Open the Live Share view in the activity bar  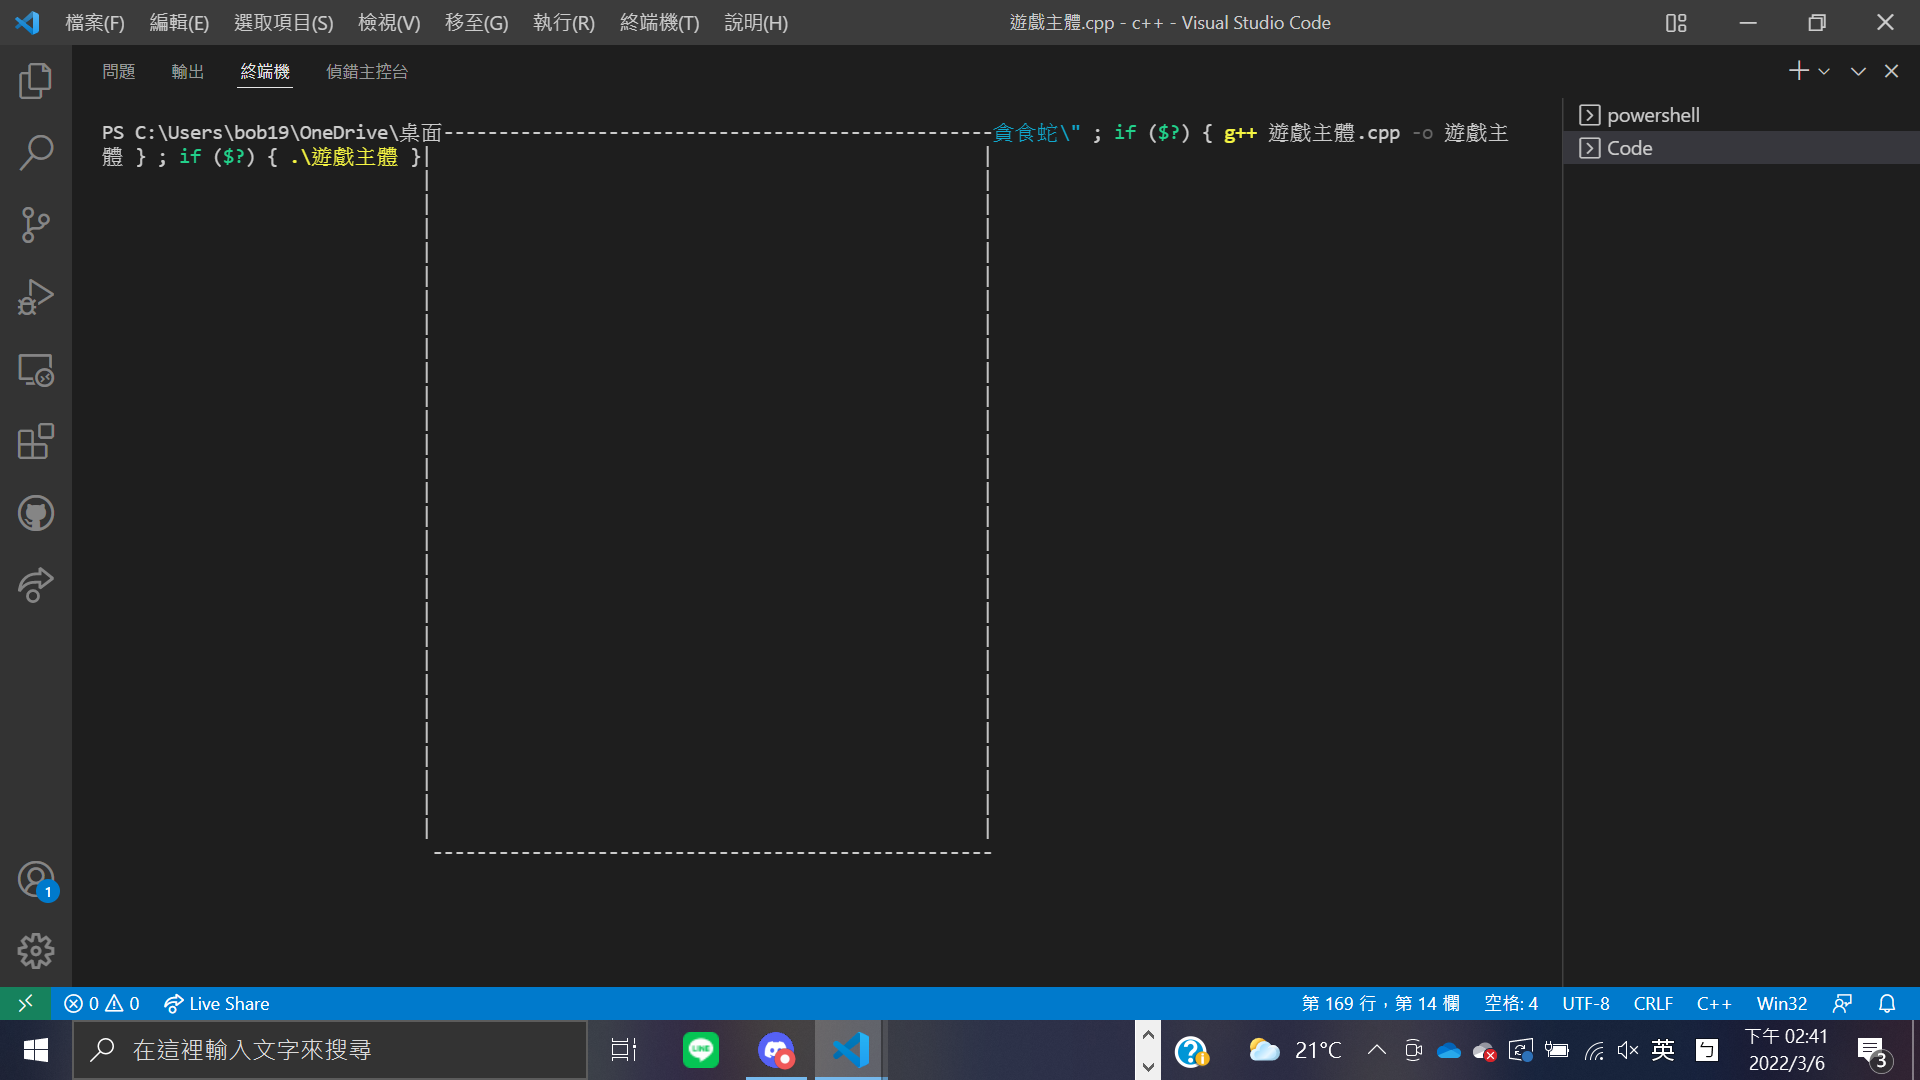(x=35, y=585)
